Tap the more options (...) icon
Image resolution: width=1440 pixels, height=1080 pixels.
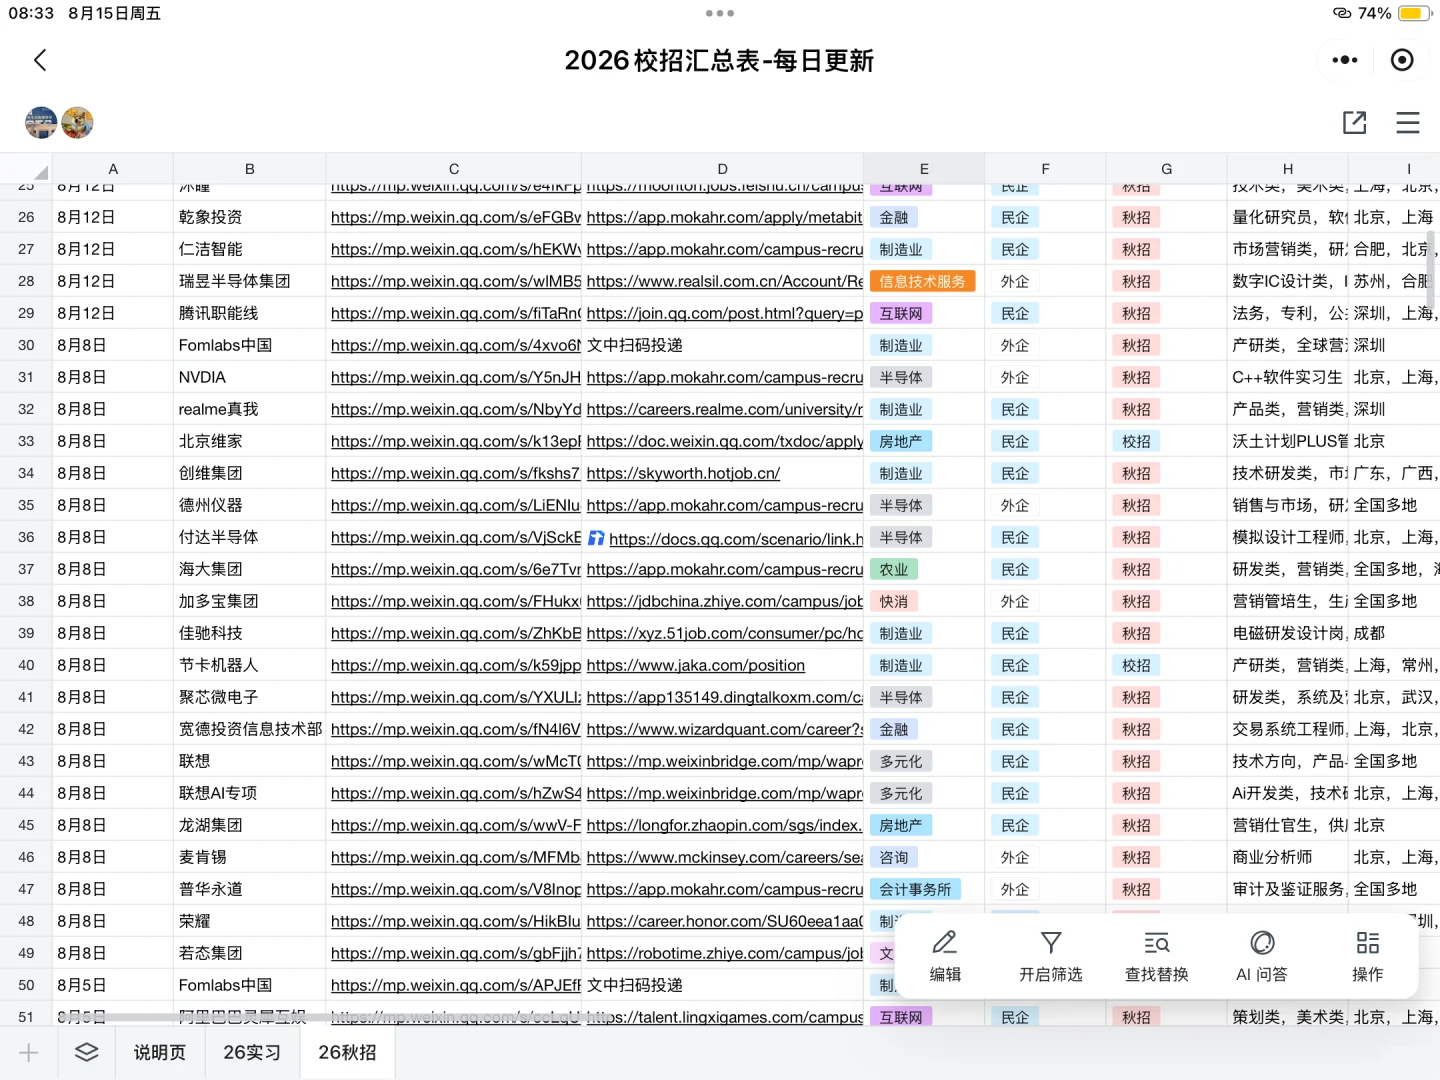(1343, 60)
